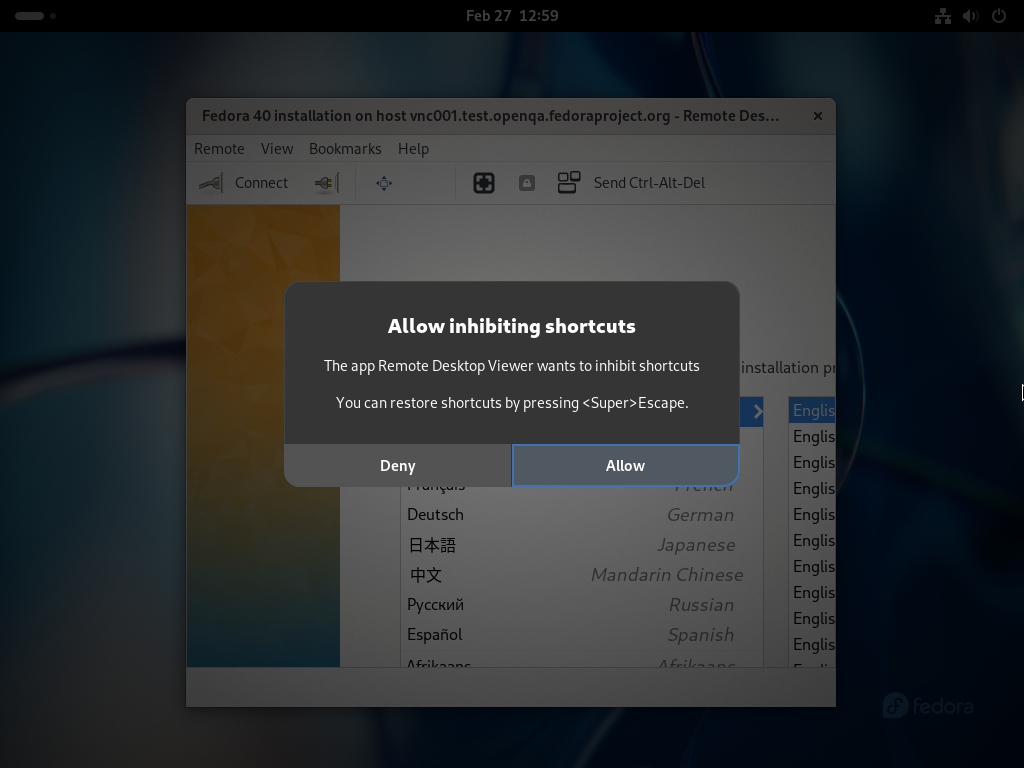The width and height of the screenshot is (1024, 768).
Task: Click the Connect plug icon
Action: pos(211,183)
